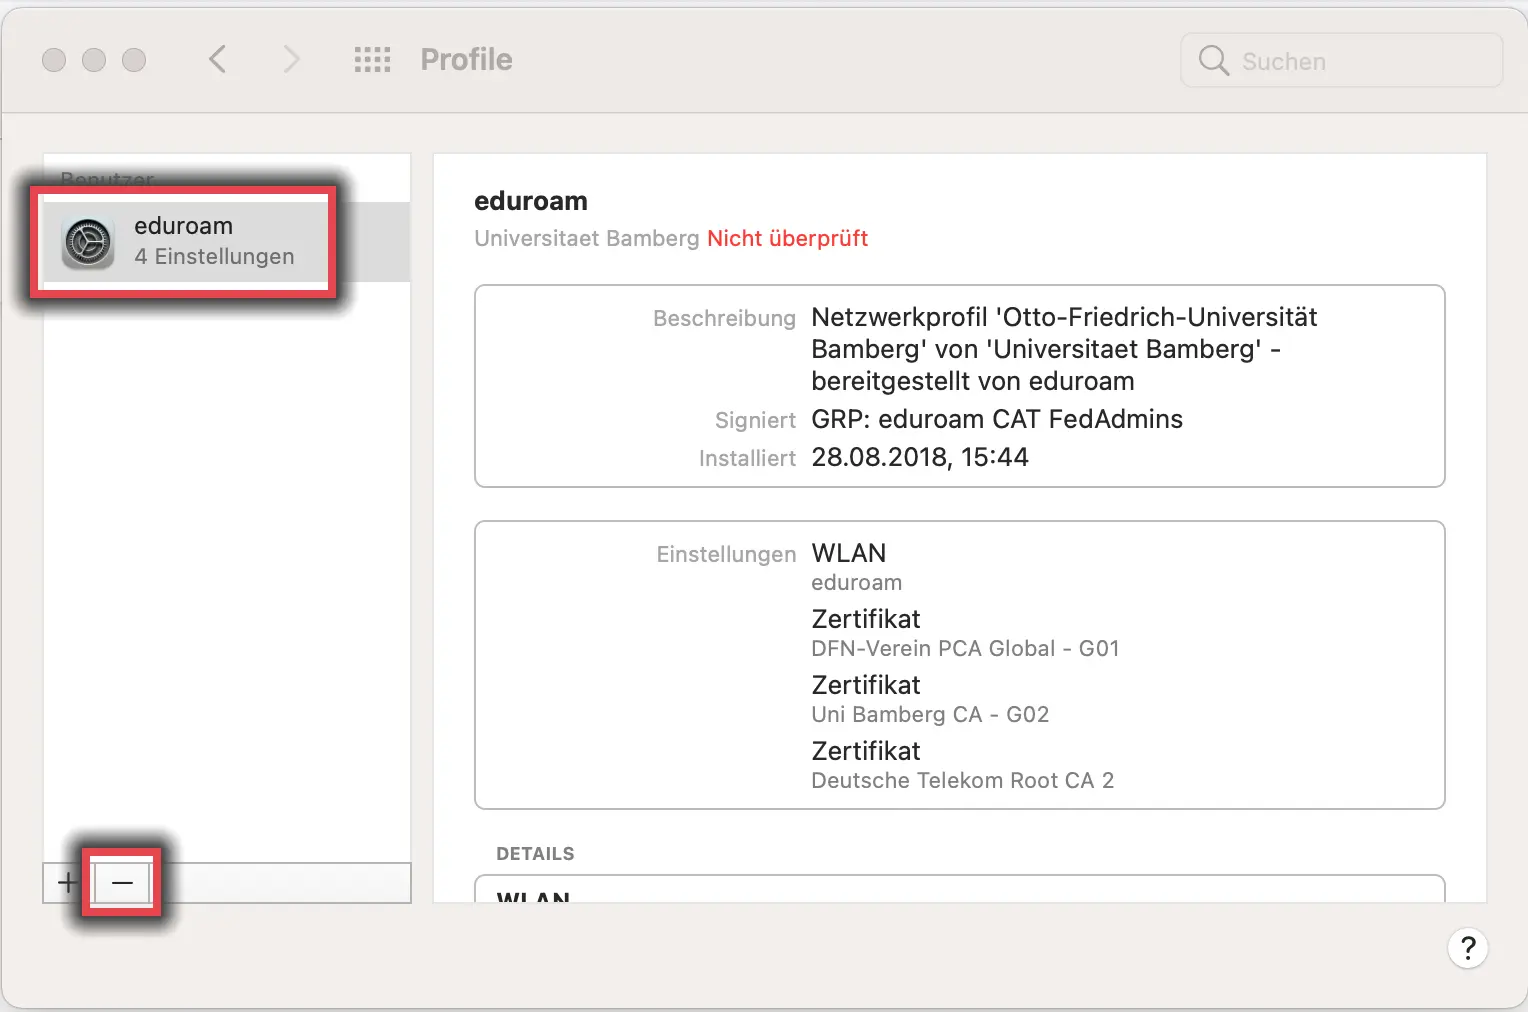Click the WLAN settings entry
The image size is (1528, 1012).
(849, 553)
